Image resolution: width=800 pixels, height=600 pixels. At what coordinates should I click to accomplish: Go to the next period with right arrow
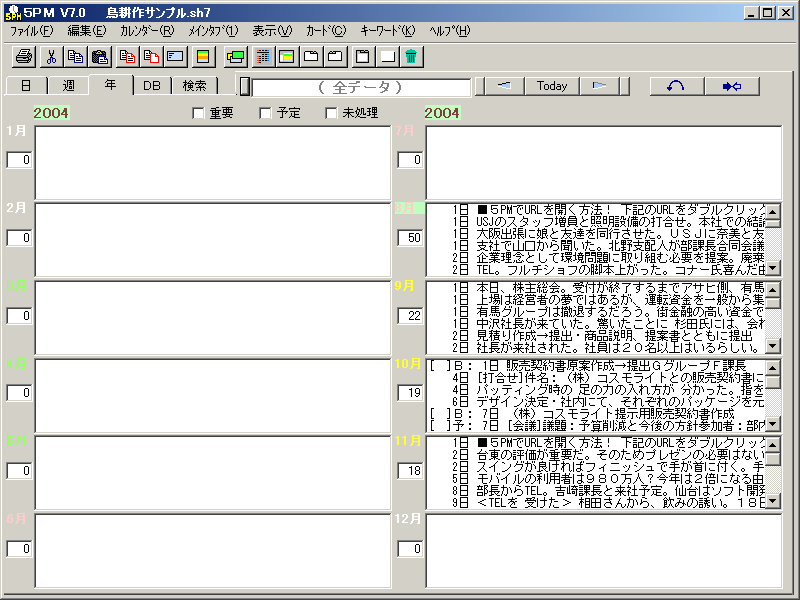pyautogui.click(x=599, y=86)
